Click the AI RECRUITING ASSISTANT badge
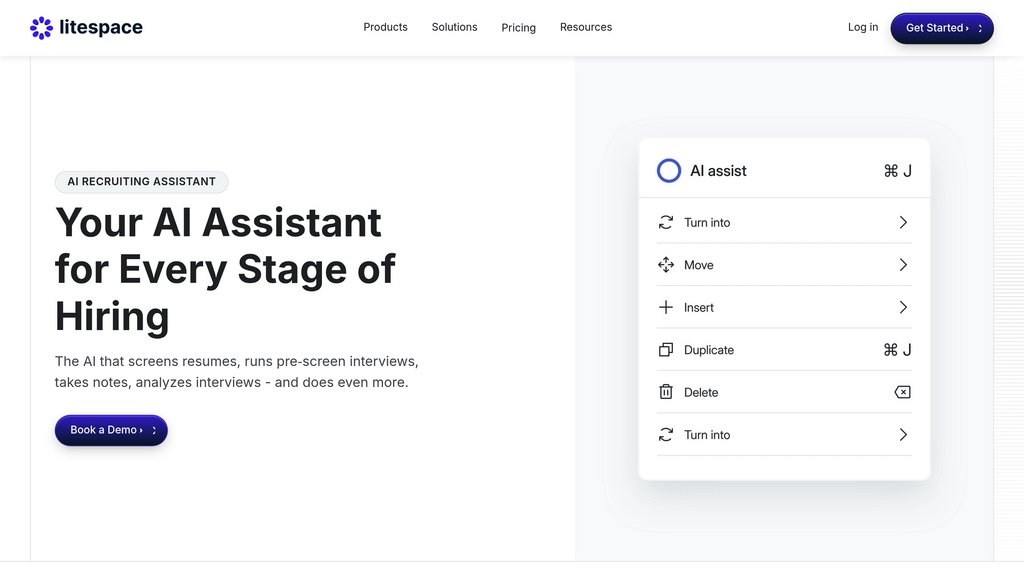 (141, 182)
